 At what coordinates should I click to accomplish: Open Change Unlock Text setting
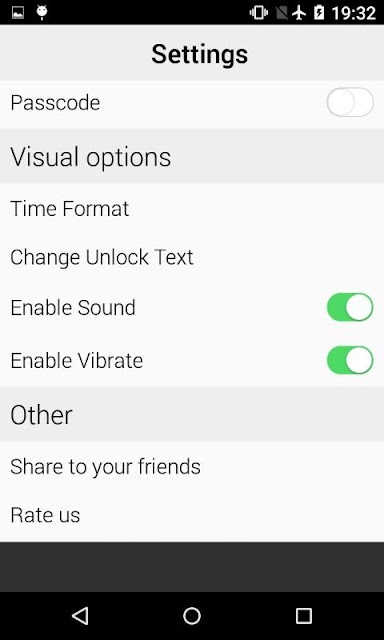point(192,258)
